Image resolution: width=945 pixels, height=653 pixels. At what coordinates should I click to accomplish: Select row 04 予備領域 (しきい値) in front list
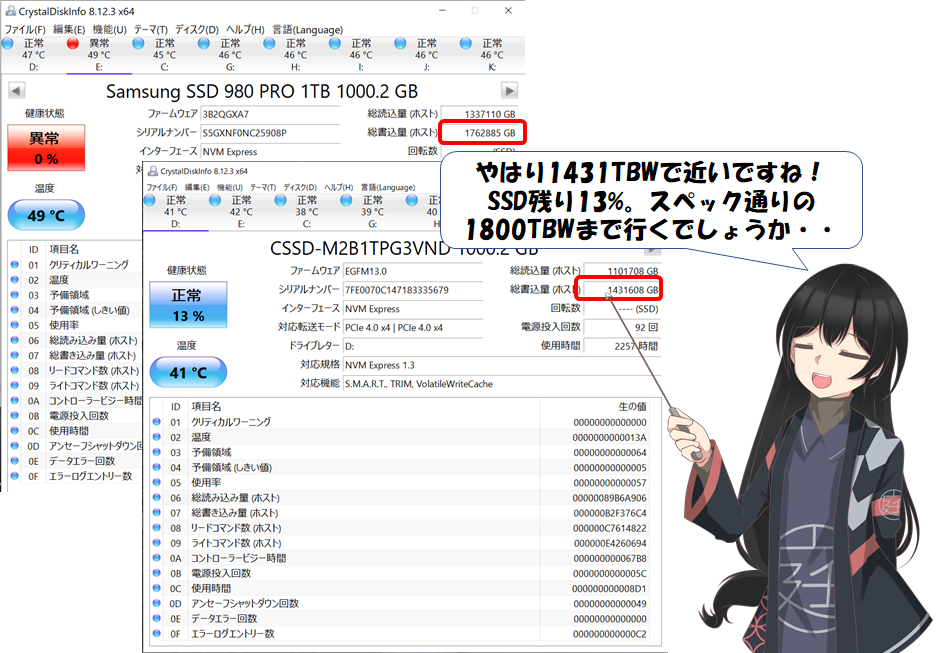(x=400, y=467)
